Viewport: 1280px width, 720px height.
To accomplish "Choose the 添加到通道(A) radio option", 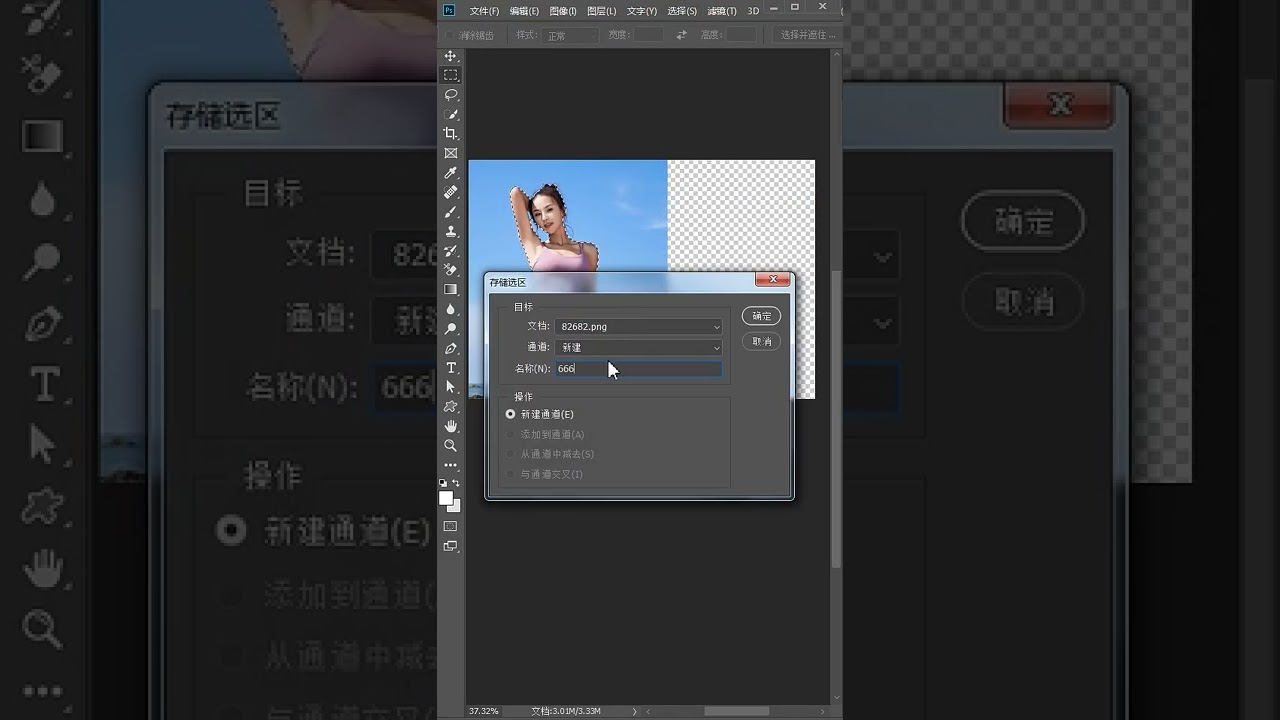I will coord(511,434).
